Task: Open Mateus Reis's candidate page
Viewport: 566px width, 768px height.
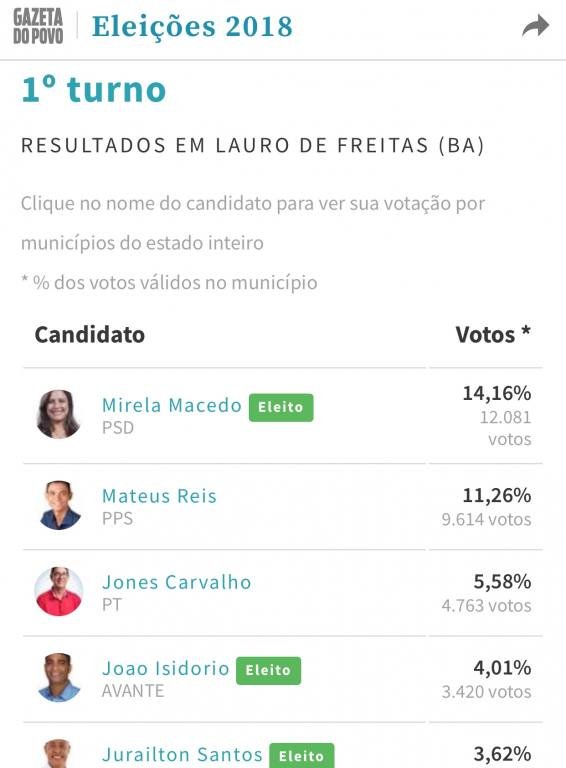Action: 159,496
